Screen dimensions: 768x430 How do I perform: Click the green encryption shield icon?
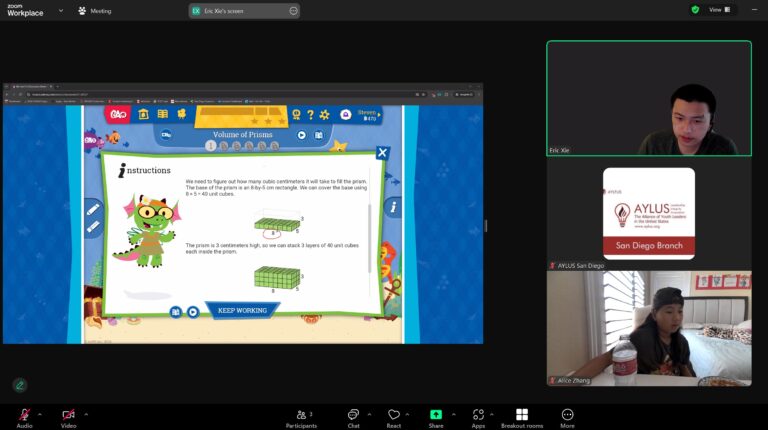click(695, 10)
